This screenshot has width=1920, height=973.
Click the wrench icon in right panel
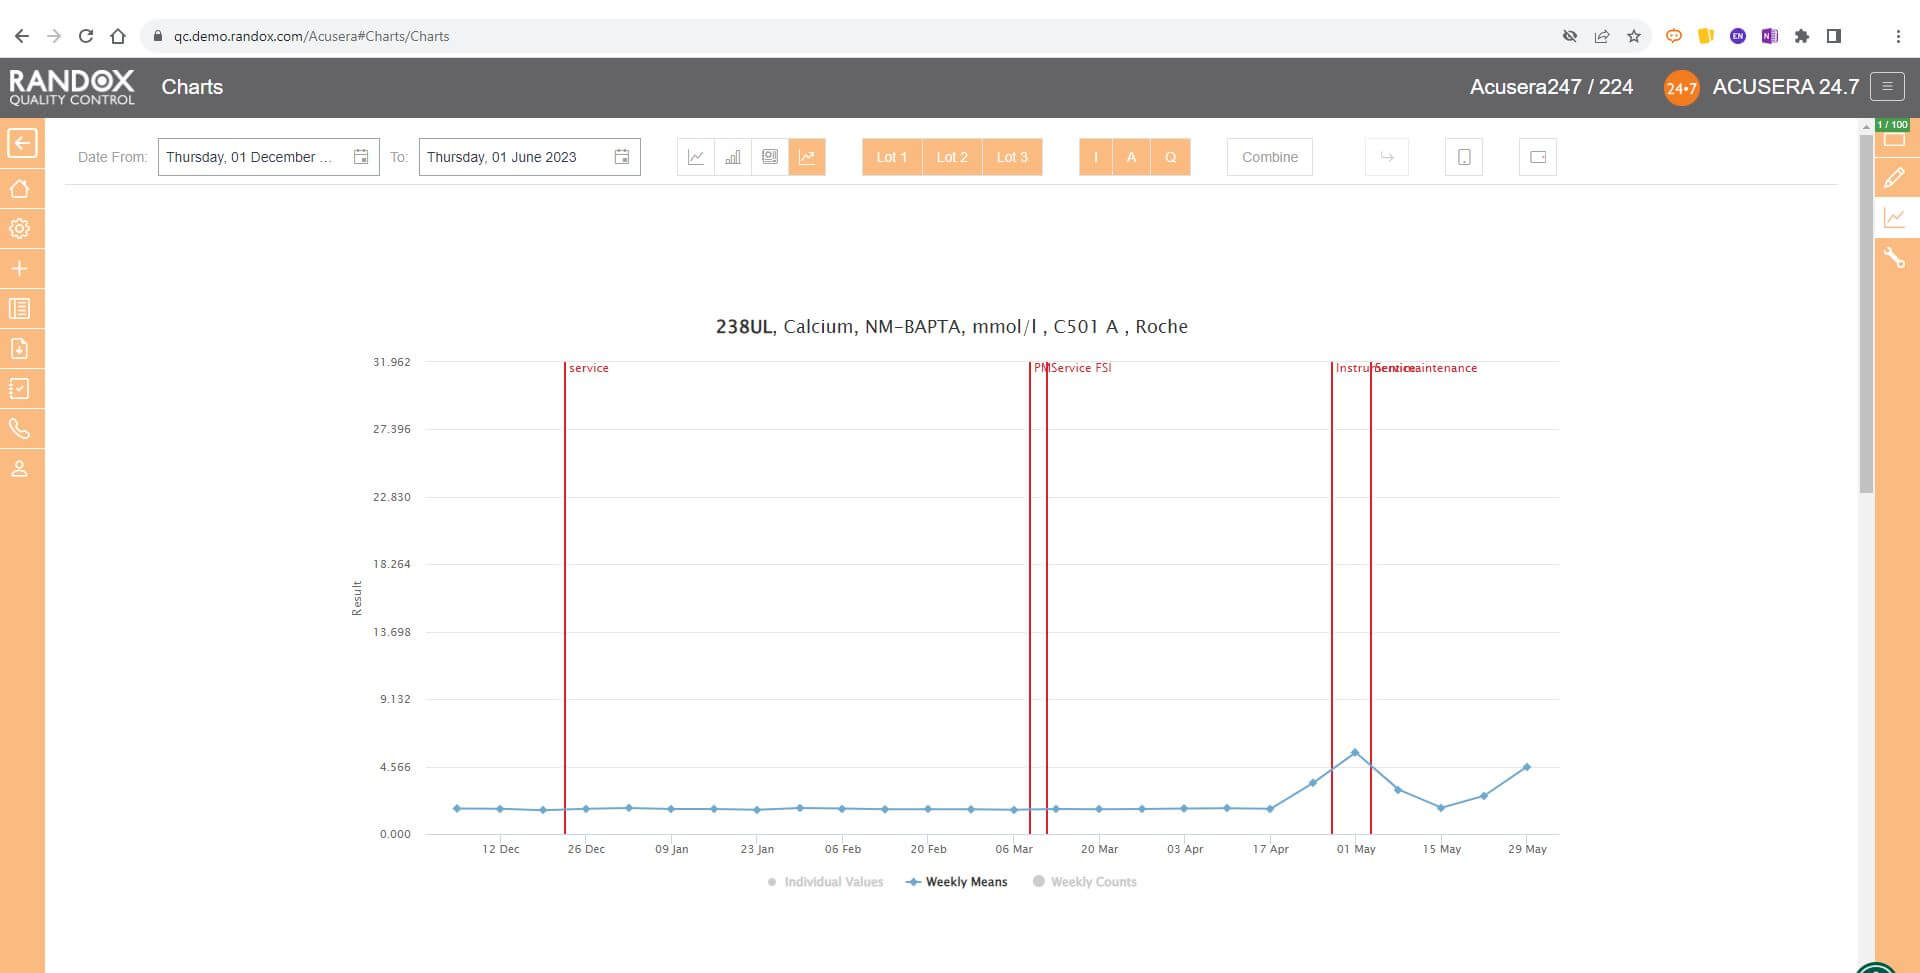coord(1895,258)
